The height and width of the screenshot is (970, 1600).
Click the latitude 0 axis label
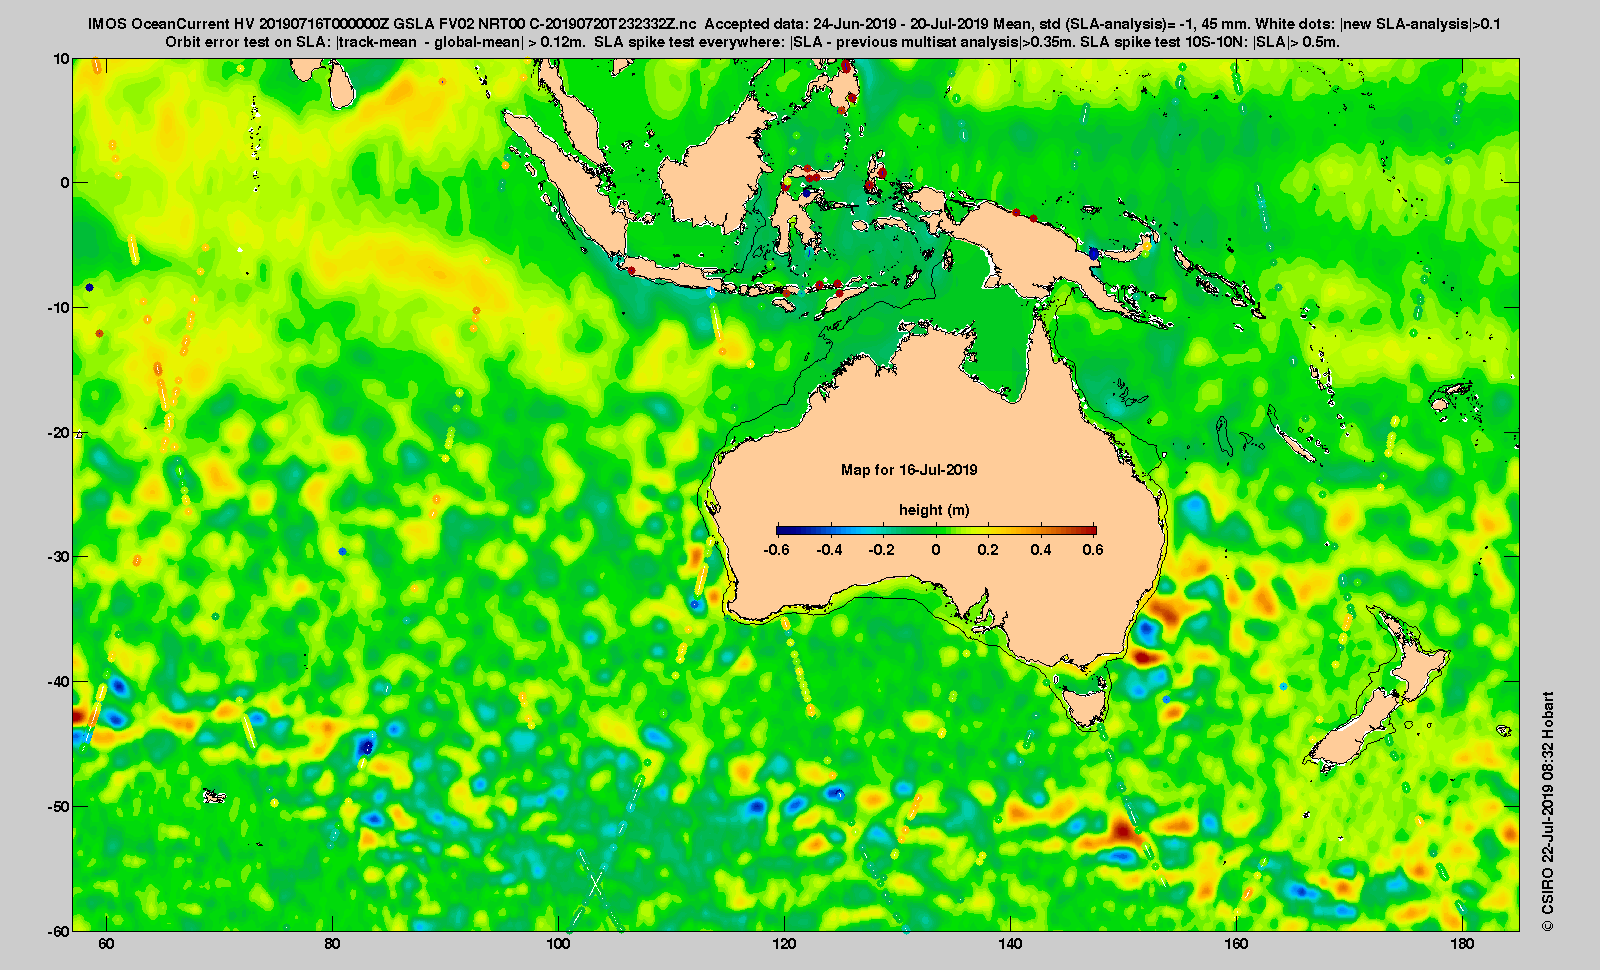[x=65, y=183]
